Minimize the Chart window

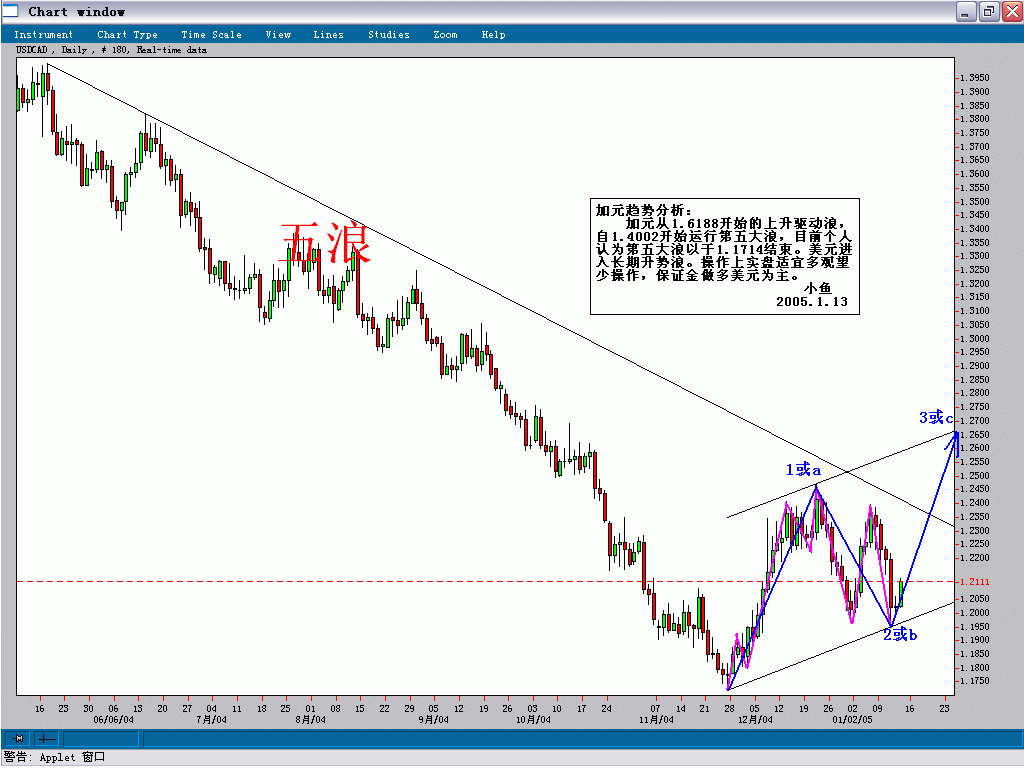(x=966, y=12)
